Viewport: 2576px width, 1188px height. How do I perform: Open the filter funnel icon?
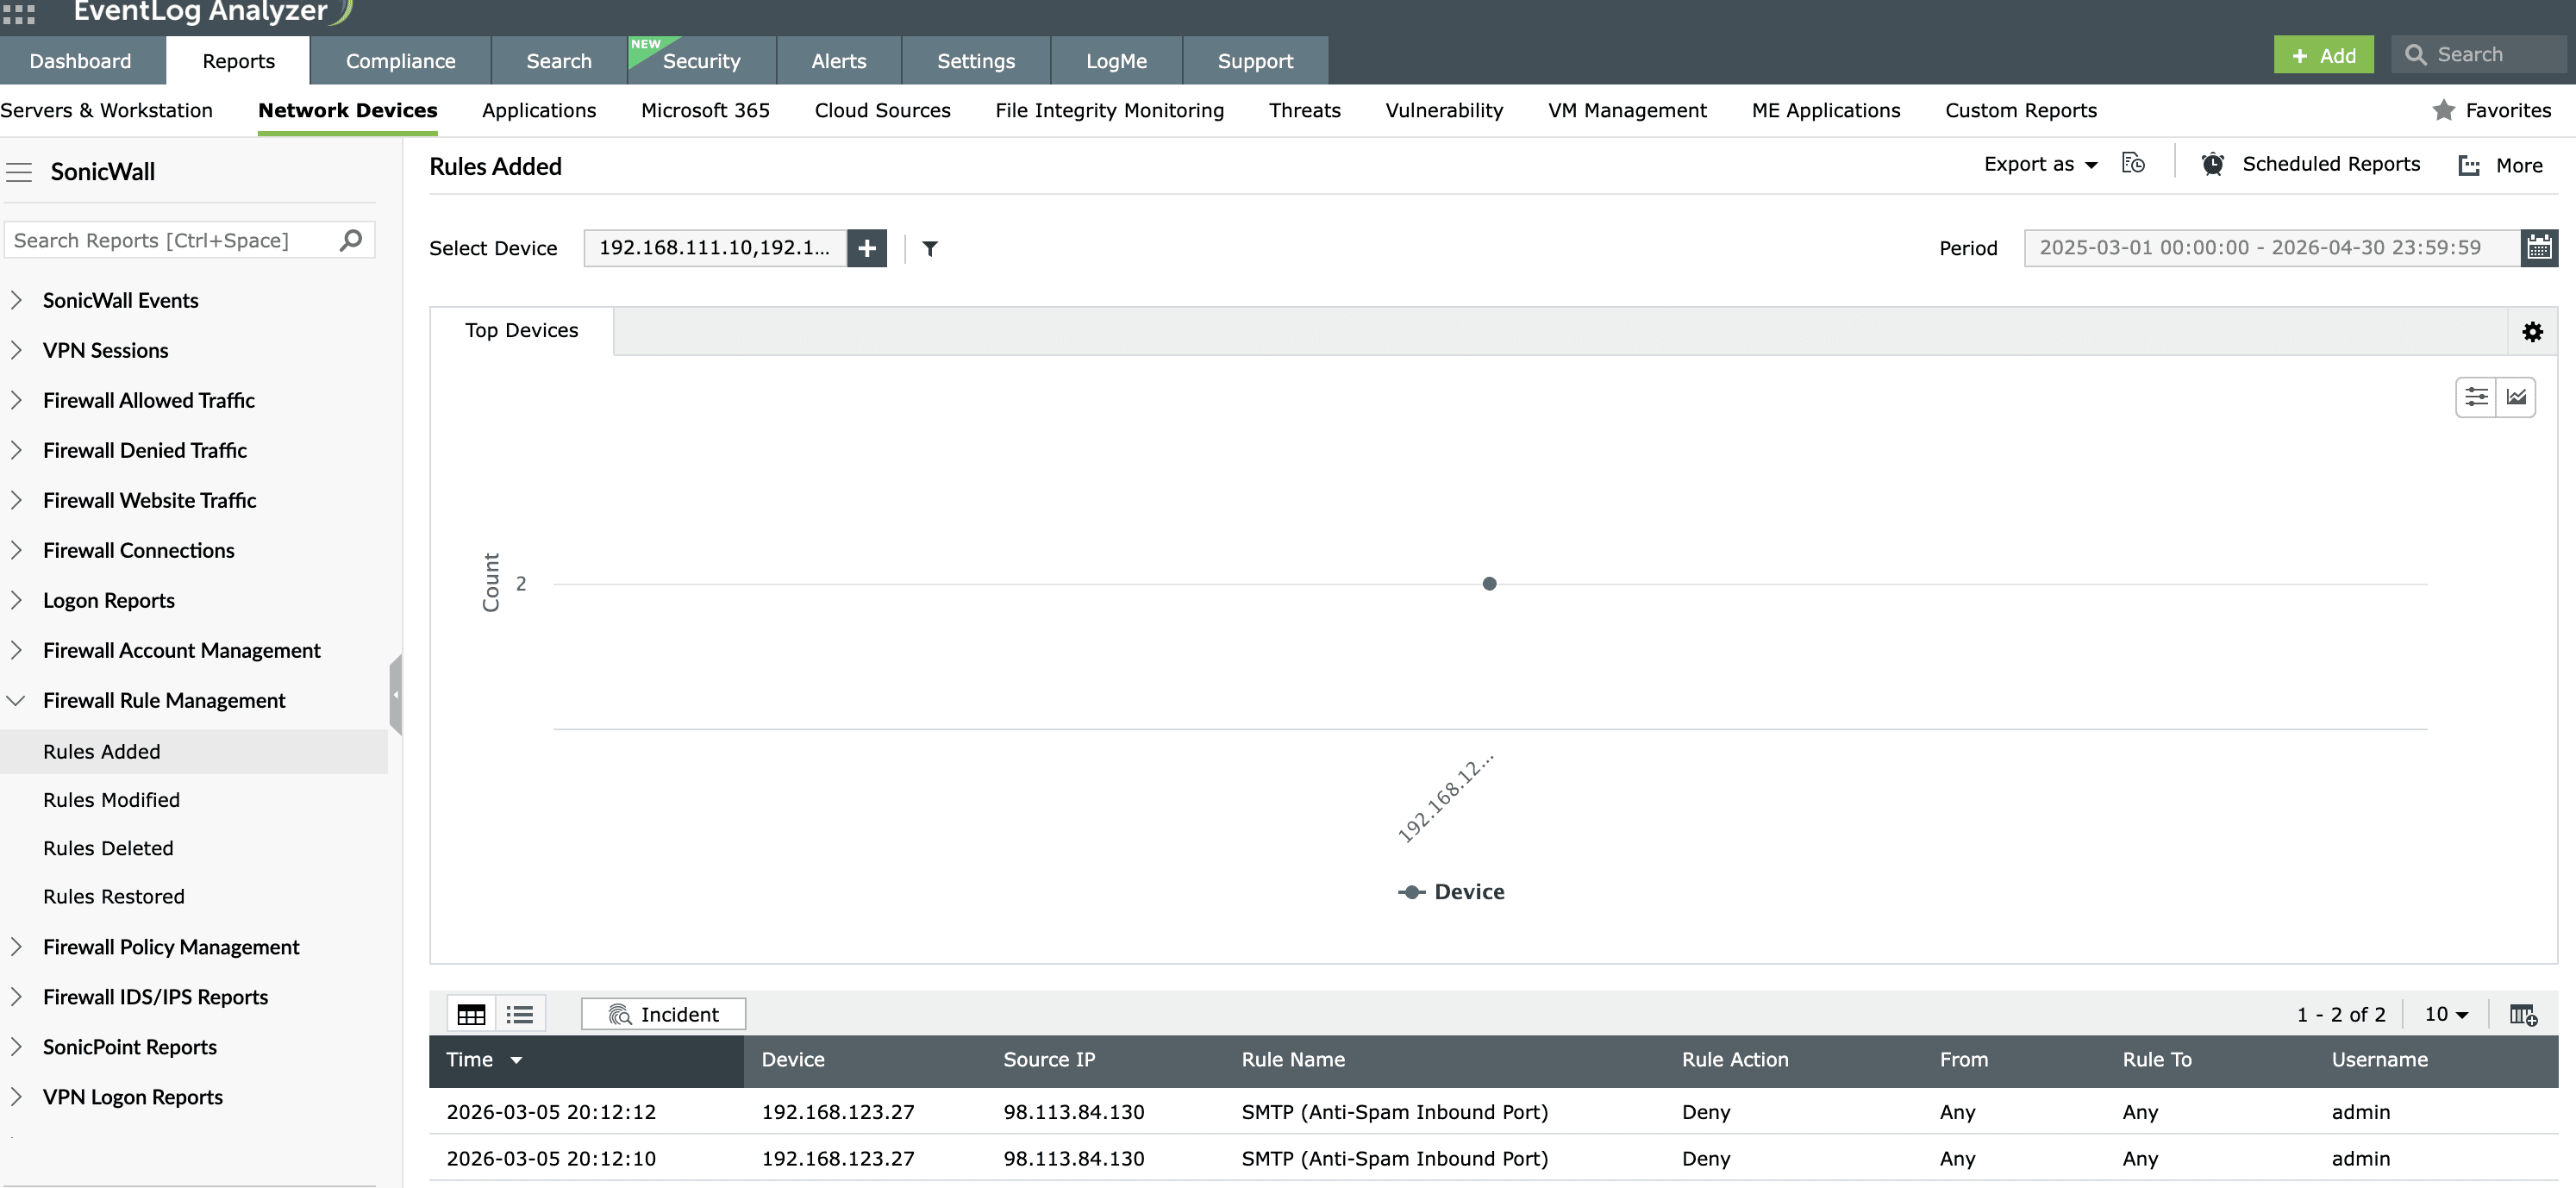click(930, 248)
